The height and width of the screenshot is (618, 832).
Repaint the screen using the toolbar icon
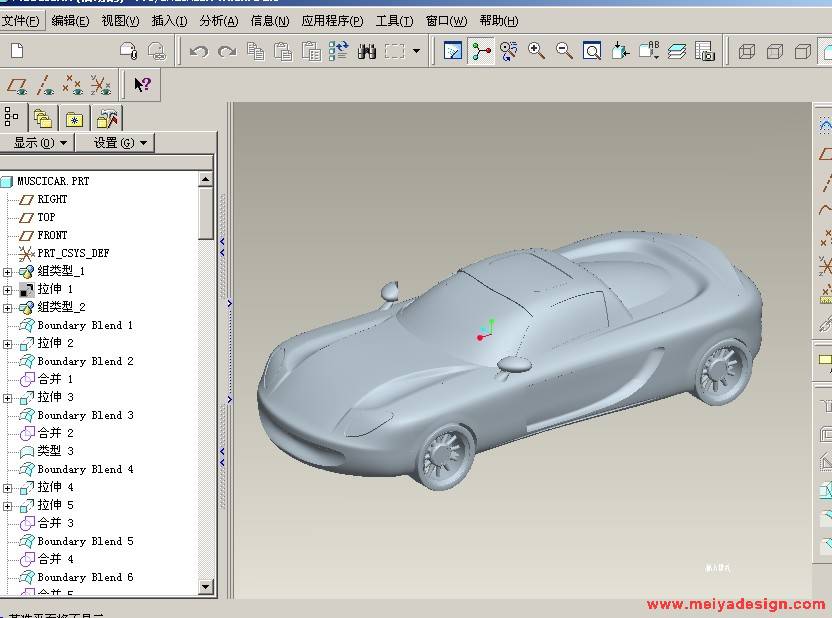[453, 51]
